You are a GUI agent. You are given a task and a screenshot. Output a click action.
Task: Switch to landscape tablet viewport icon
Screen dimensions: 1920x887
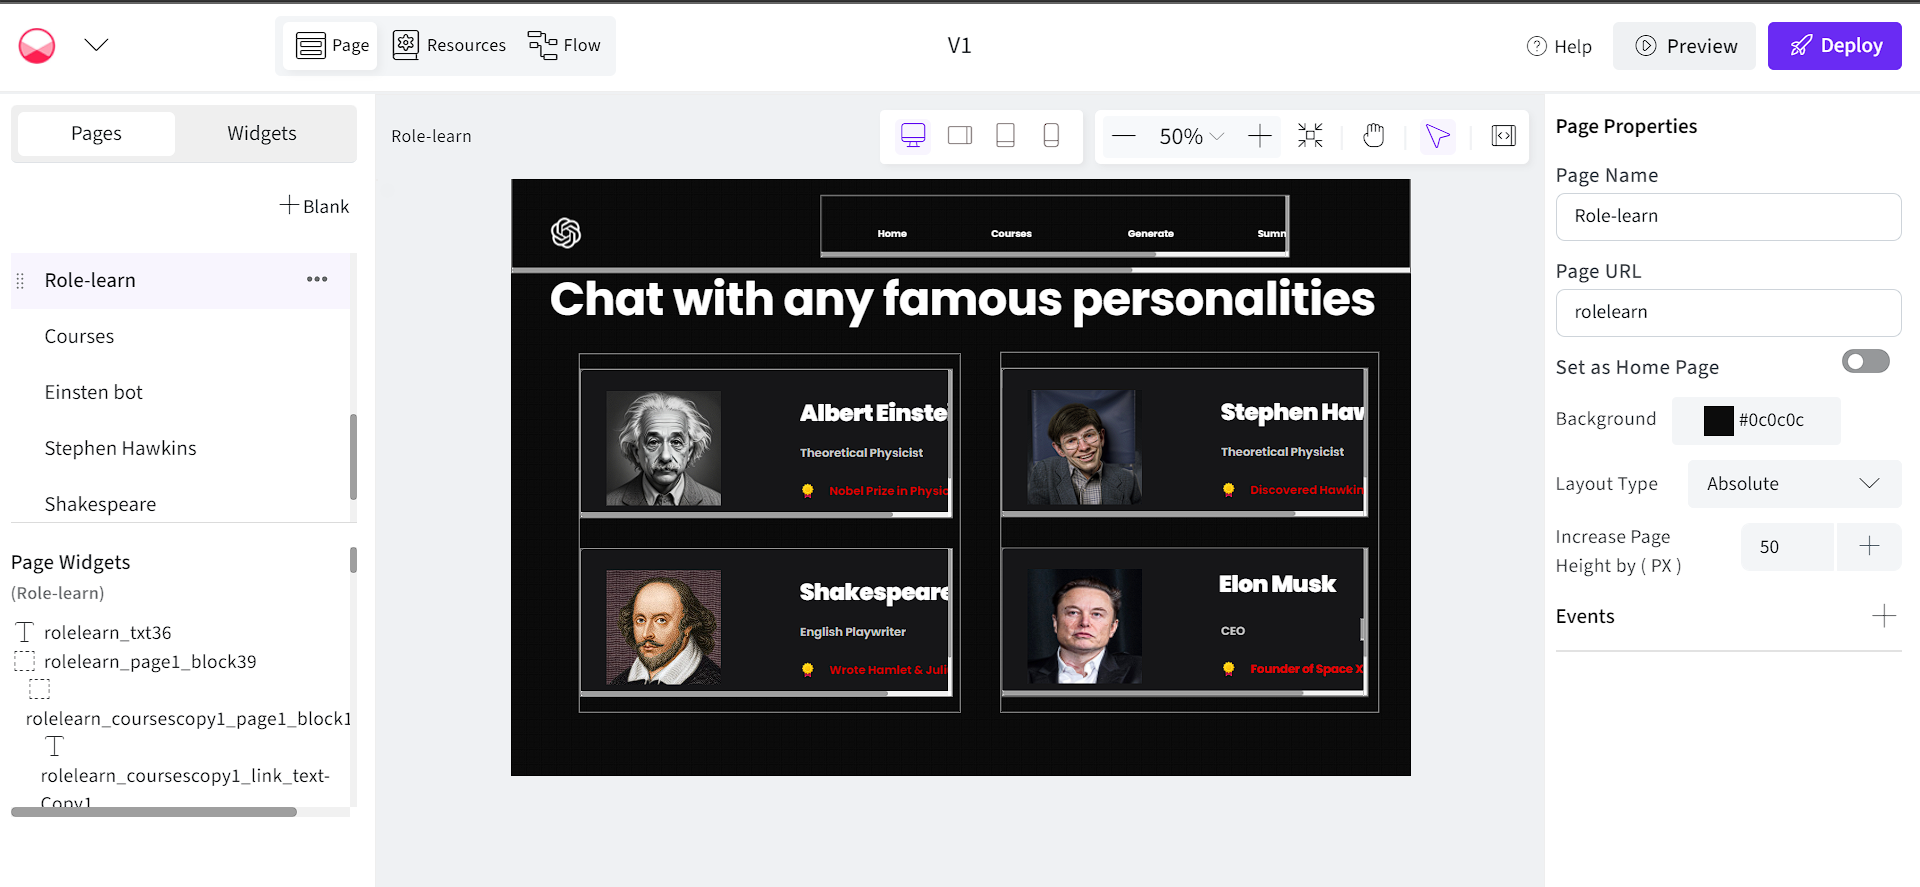tap(960, 135)
